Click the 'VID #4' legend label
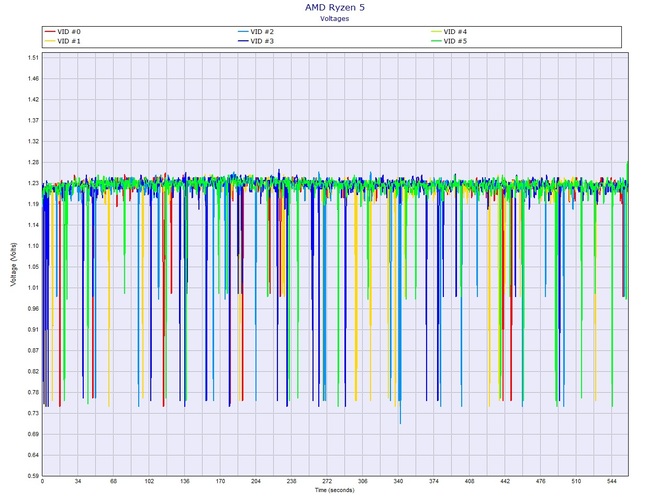 [455, 32]
